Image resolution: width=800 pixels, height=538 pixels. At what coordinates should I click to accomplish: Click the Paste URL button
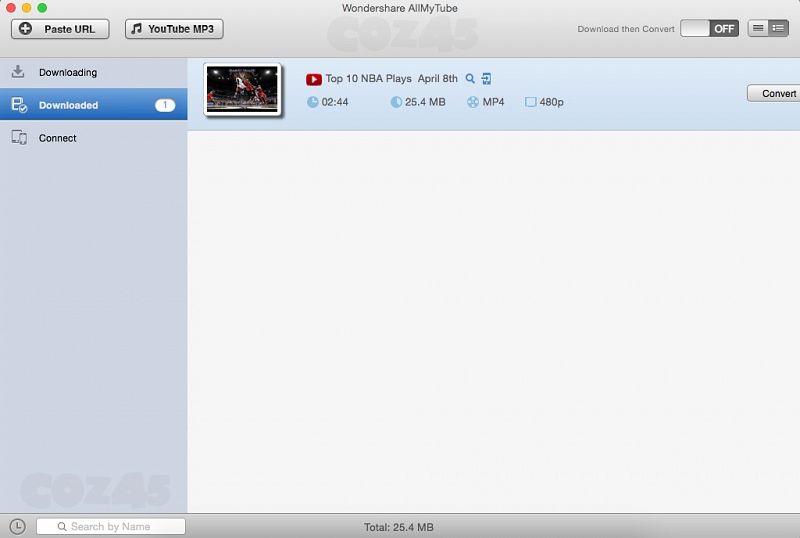click(60, 29)
